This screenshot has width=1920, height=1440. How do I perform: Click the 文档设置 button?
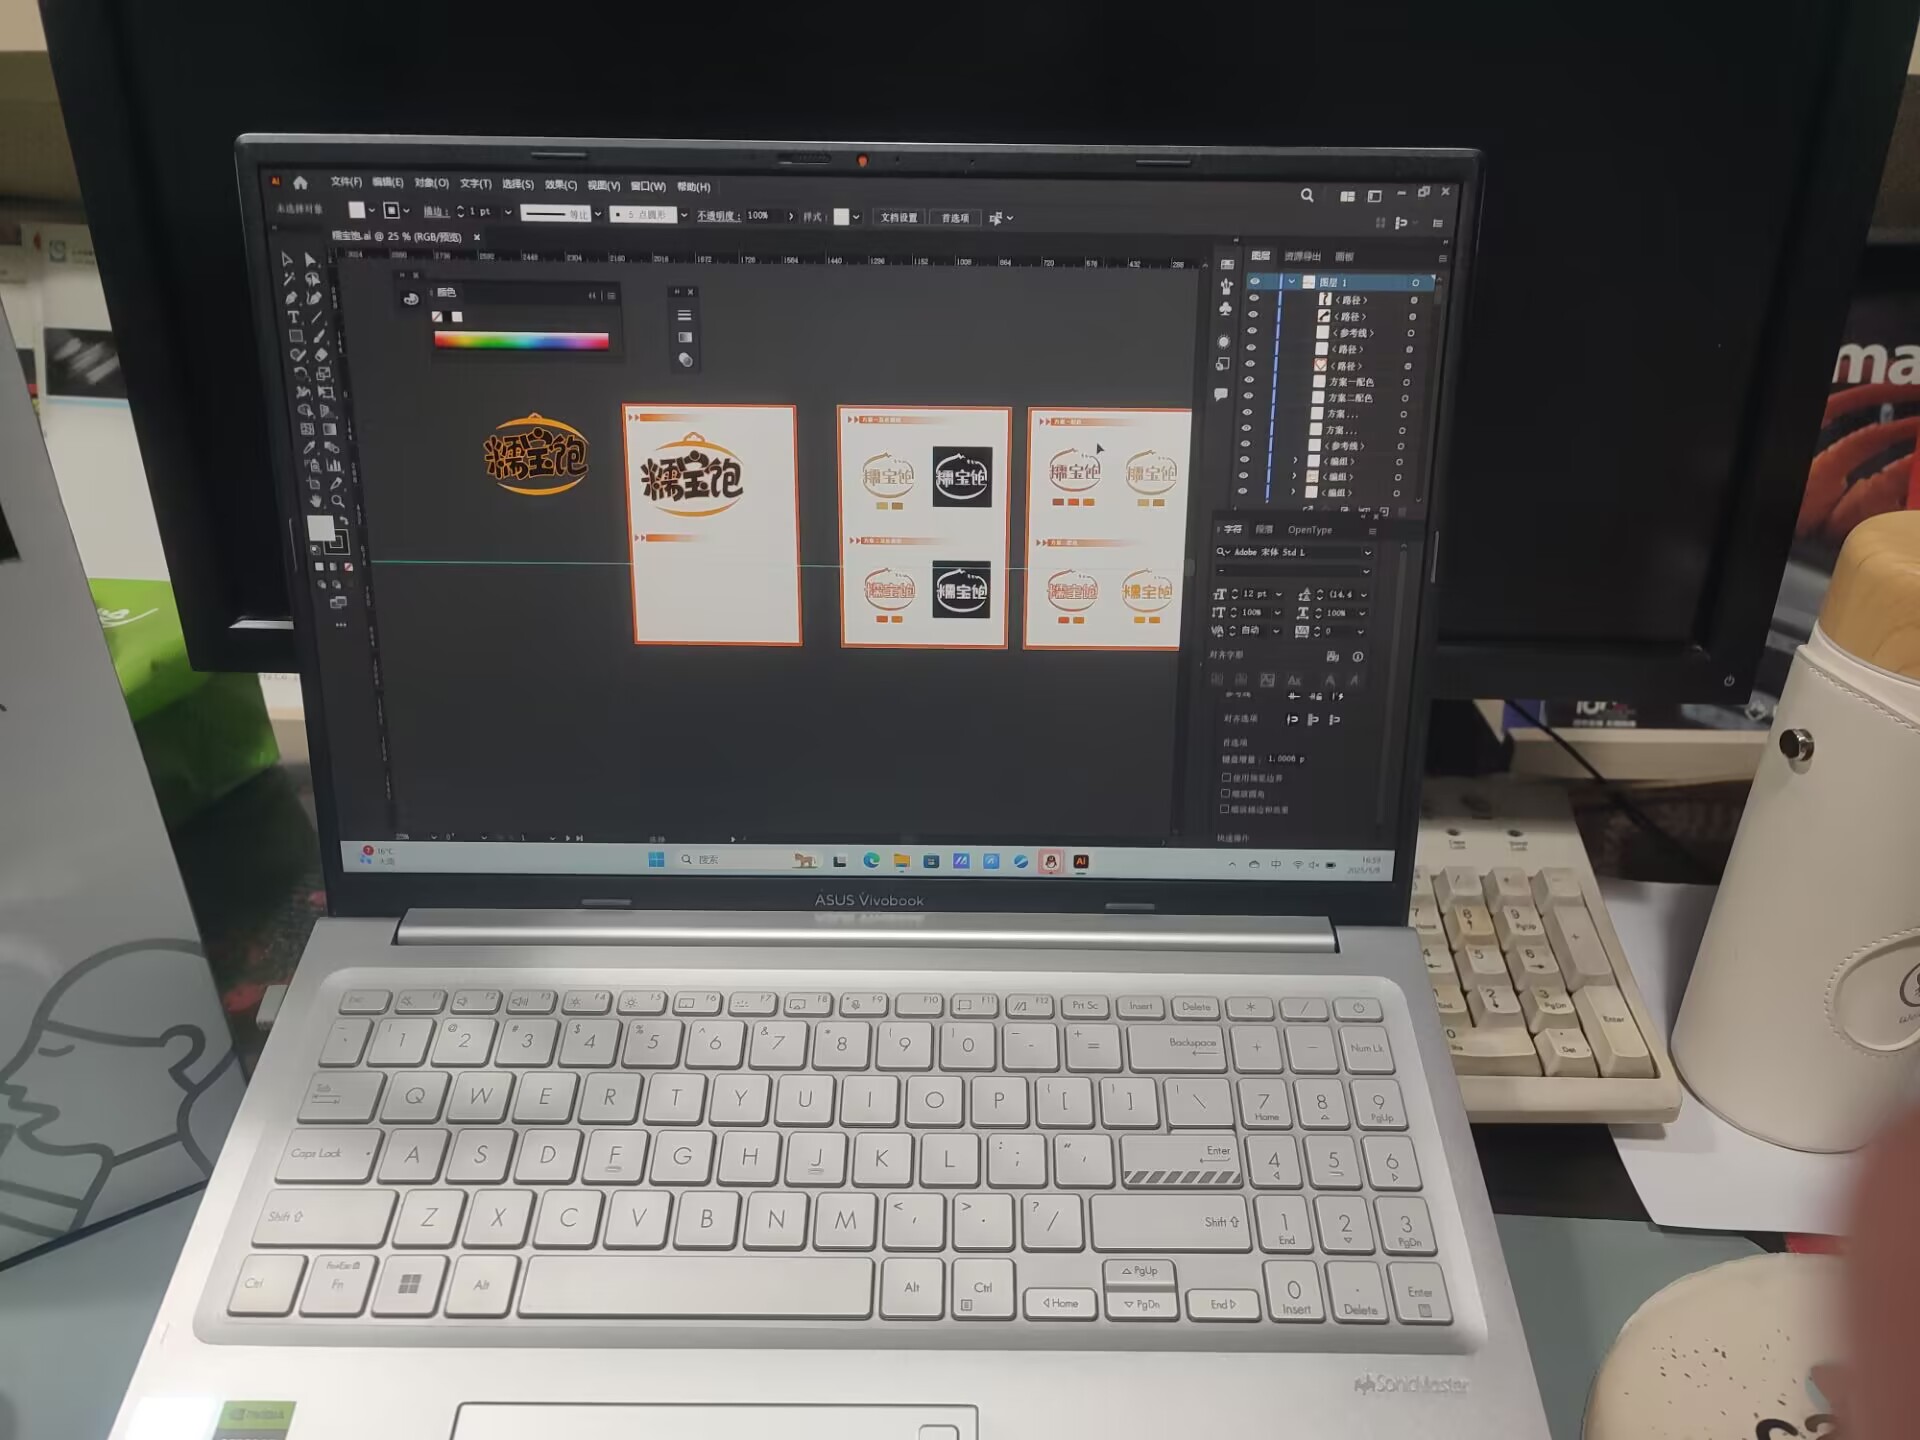(898, 217)
